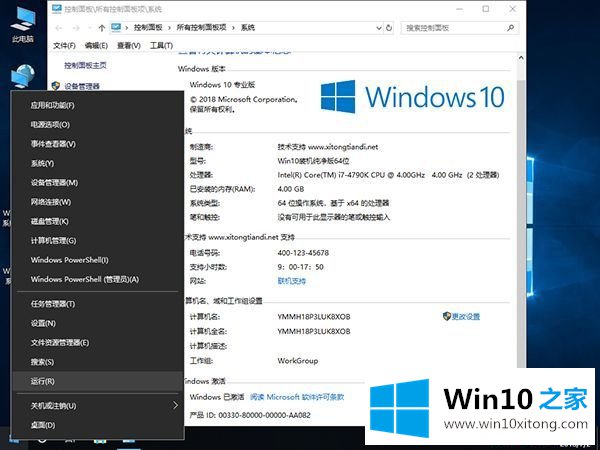Open the 工具(T) menu
Viewport: 600px width, 450px height.
click(x=161, y=46)
